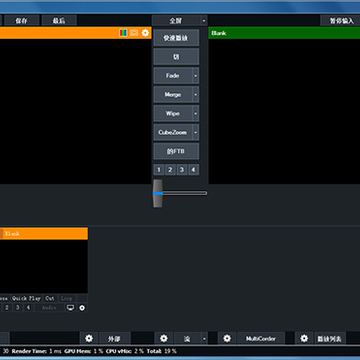Open settings gear left of 外部 button

[89, 338]
